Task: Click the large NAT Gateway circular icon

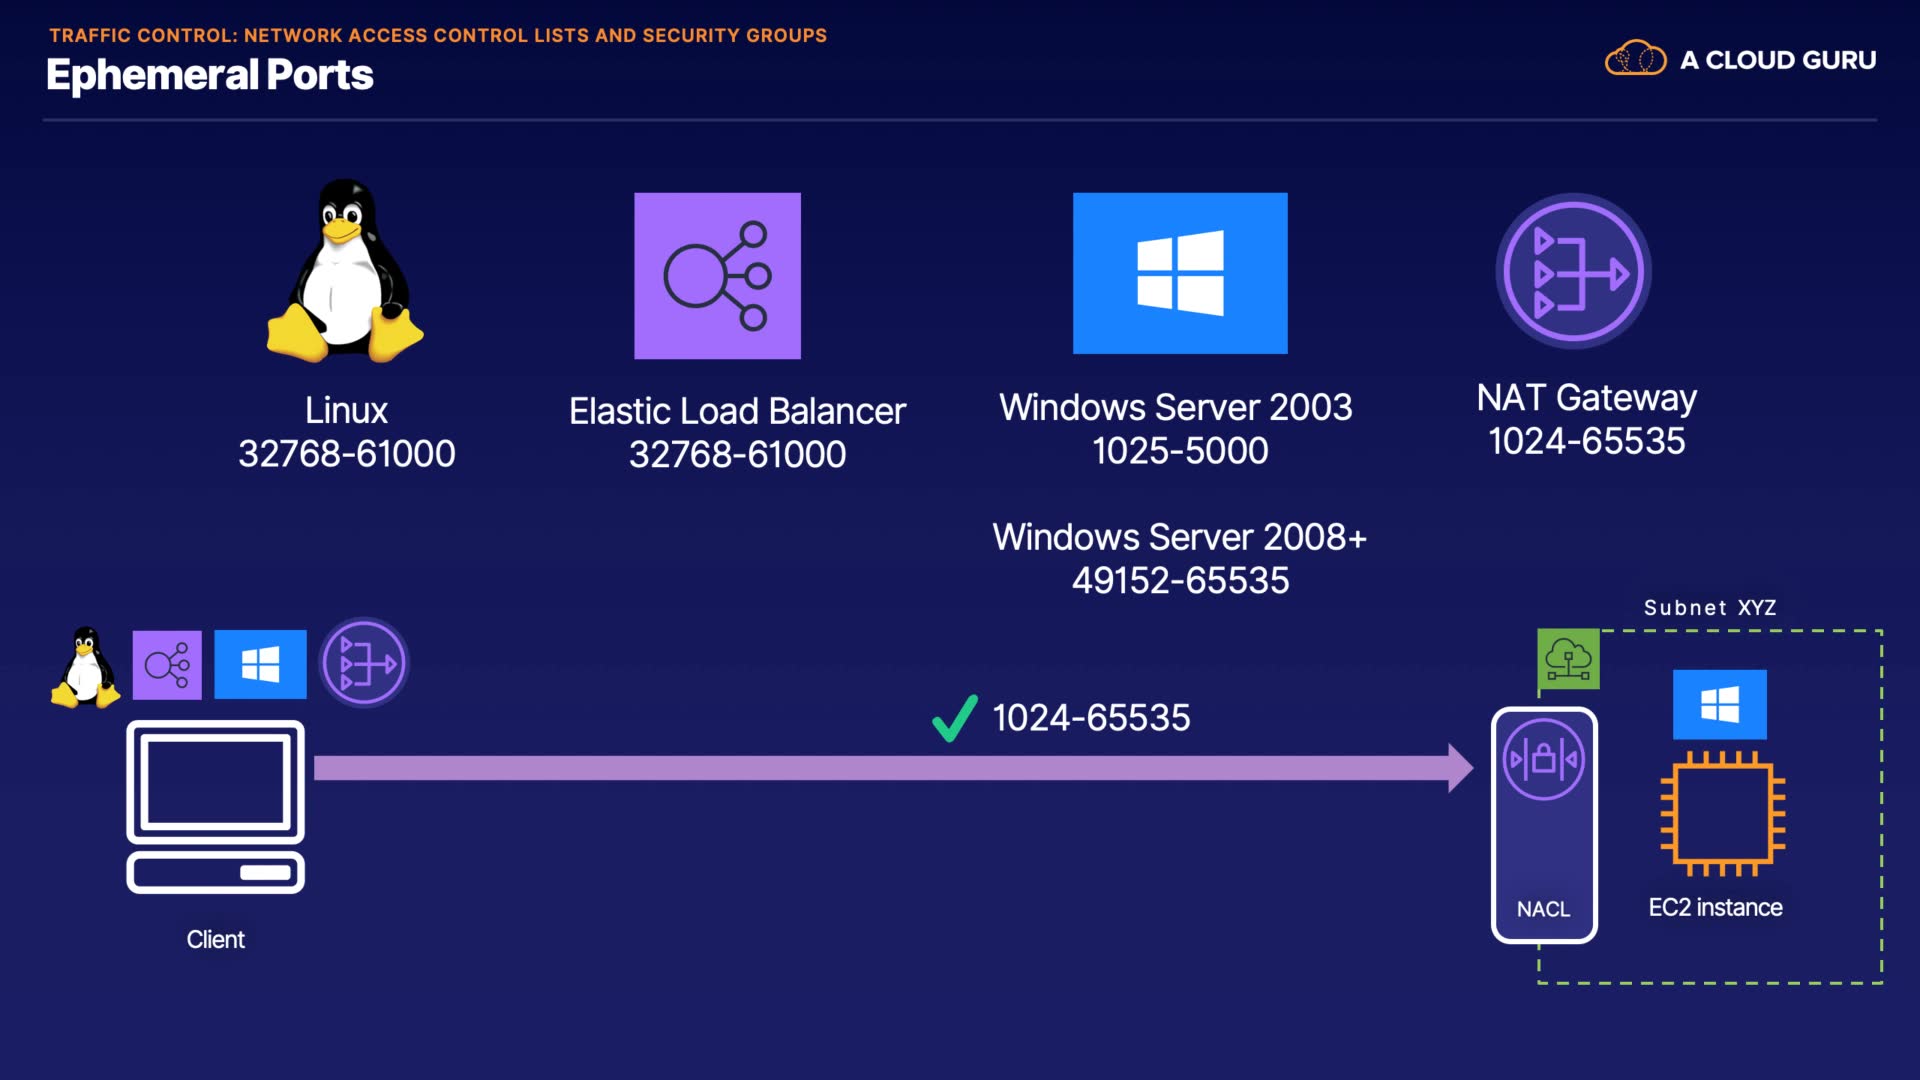Action: coord(1573,272)
